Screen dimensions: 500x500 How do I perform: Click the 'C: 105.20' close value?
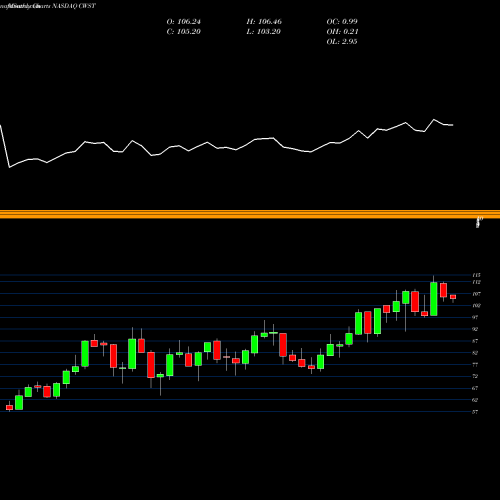184,32
